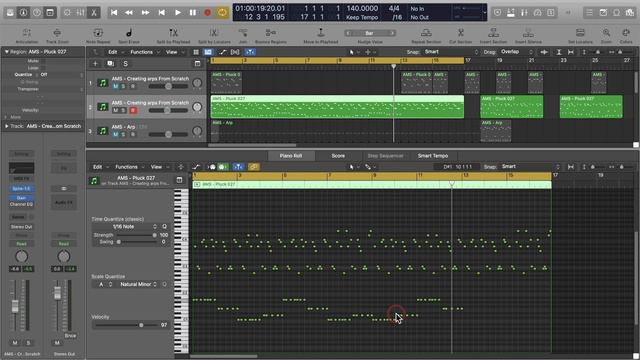The height and width of the screenshot is (360, 640).
Task: Adjust the Swing slider
Action: (x=136, y=242)
